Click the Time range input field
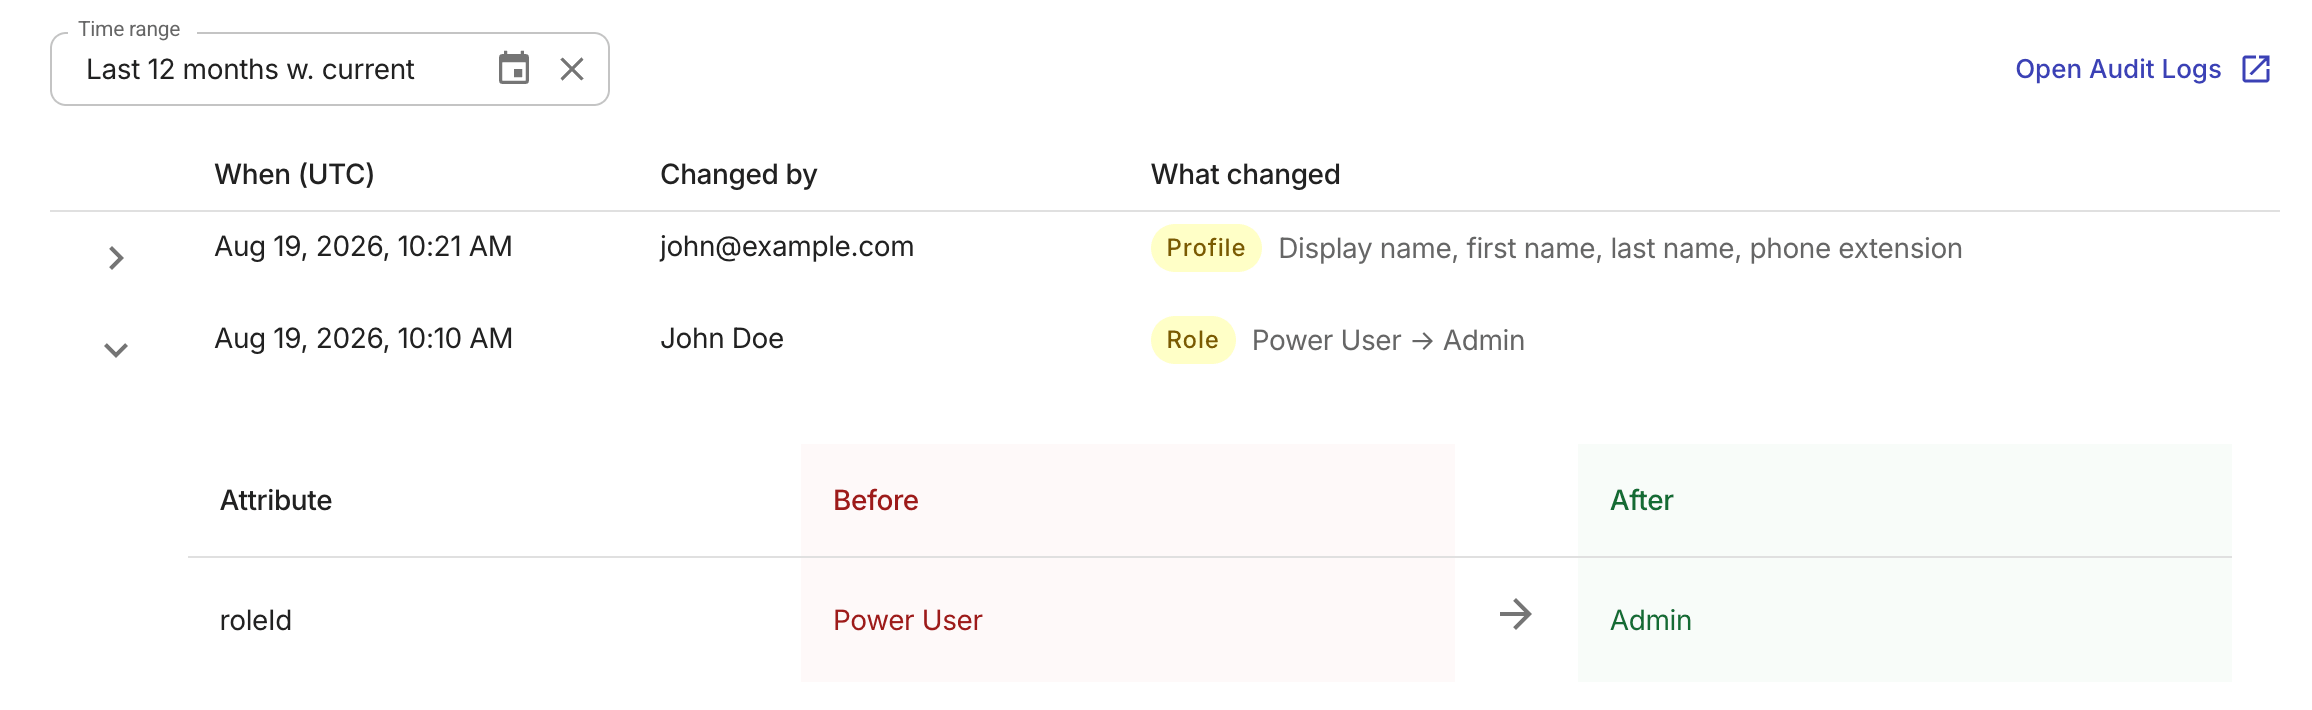The image size is (2312, 710). 330,69
